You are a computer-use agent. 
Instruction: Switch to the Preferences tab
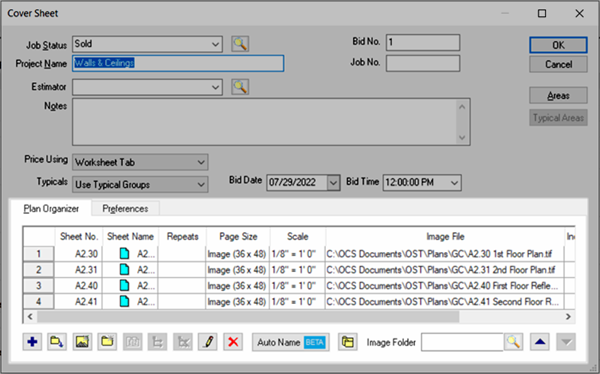pyautogui.click(x=125, y=209)
